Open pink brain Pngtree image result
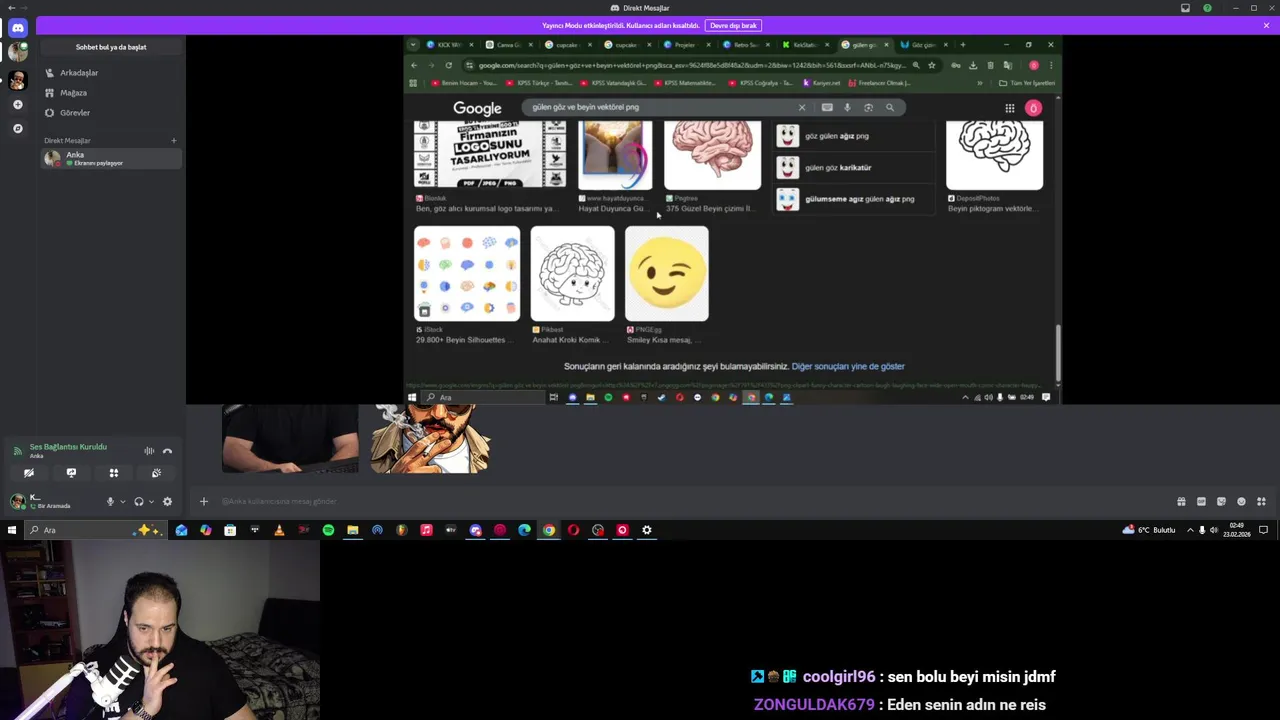 [712, 154]
